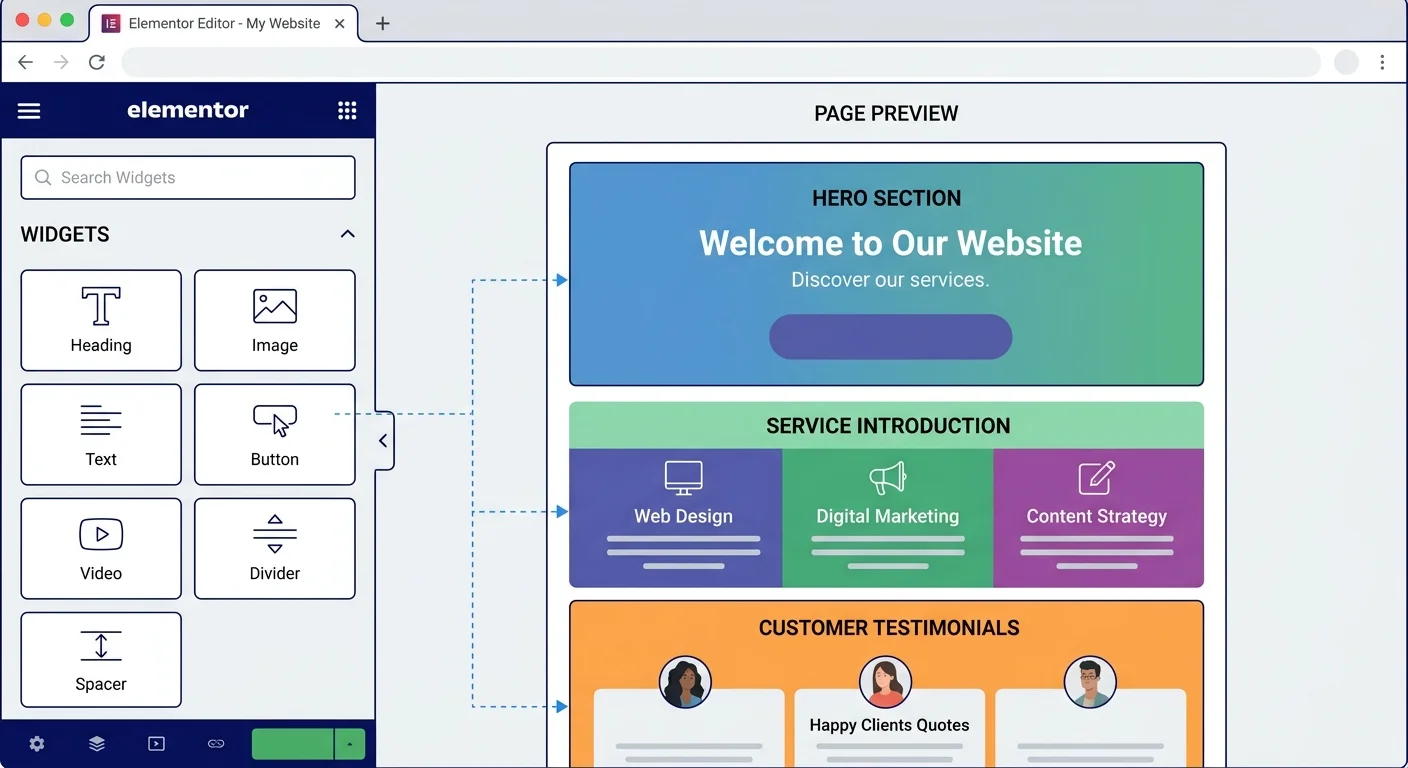Select the Image widget
This screenshot has width=1408, height=768.
[x=275, y=320]
